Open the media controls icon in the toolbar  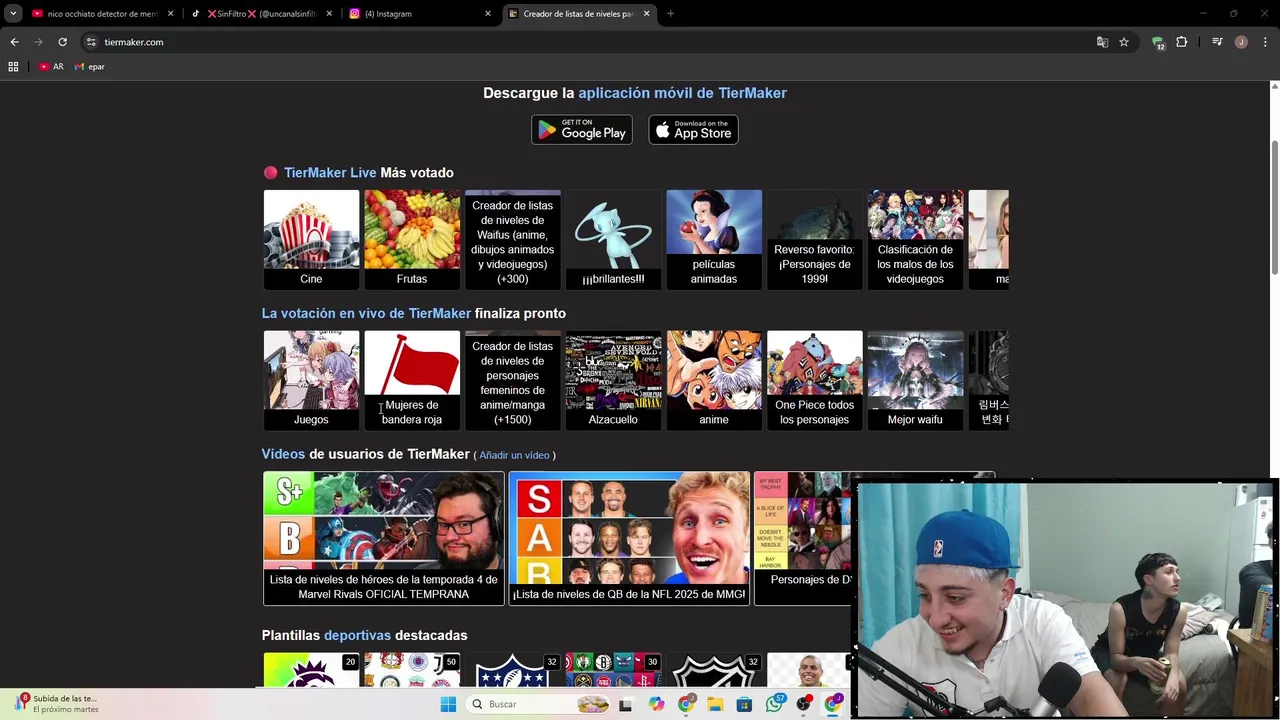coord(1217,42)
